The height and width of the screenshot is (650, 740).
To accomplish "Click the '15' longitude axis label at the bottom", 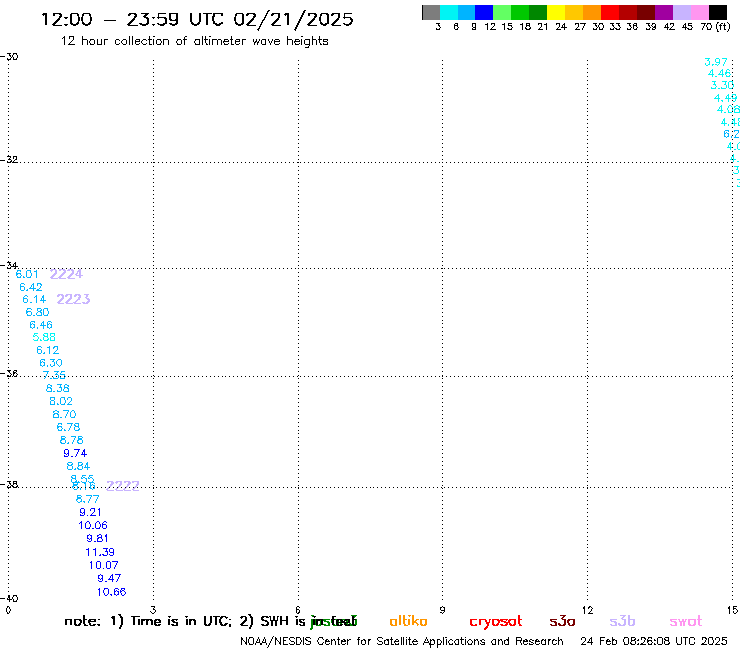I will click(732, 610).
